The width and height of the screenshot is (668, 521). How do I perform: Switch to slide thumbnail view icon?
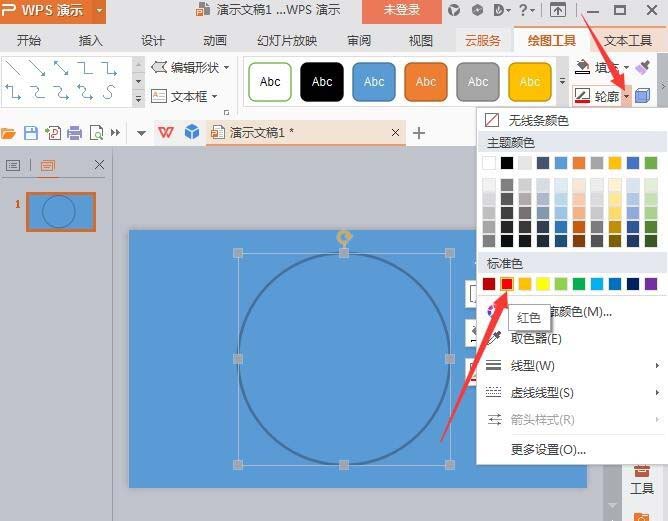47,165
